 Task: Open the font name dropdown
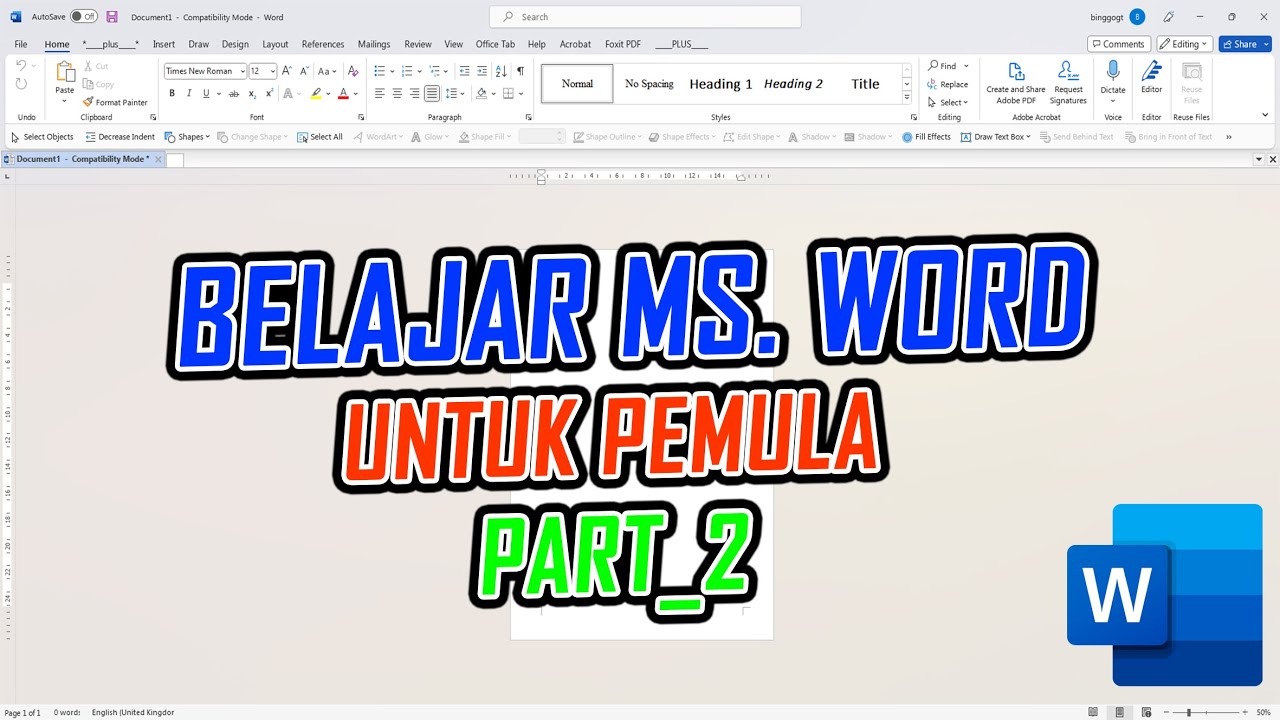pos(242,71)
